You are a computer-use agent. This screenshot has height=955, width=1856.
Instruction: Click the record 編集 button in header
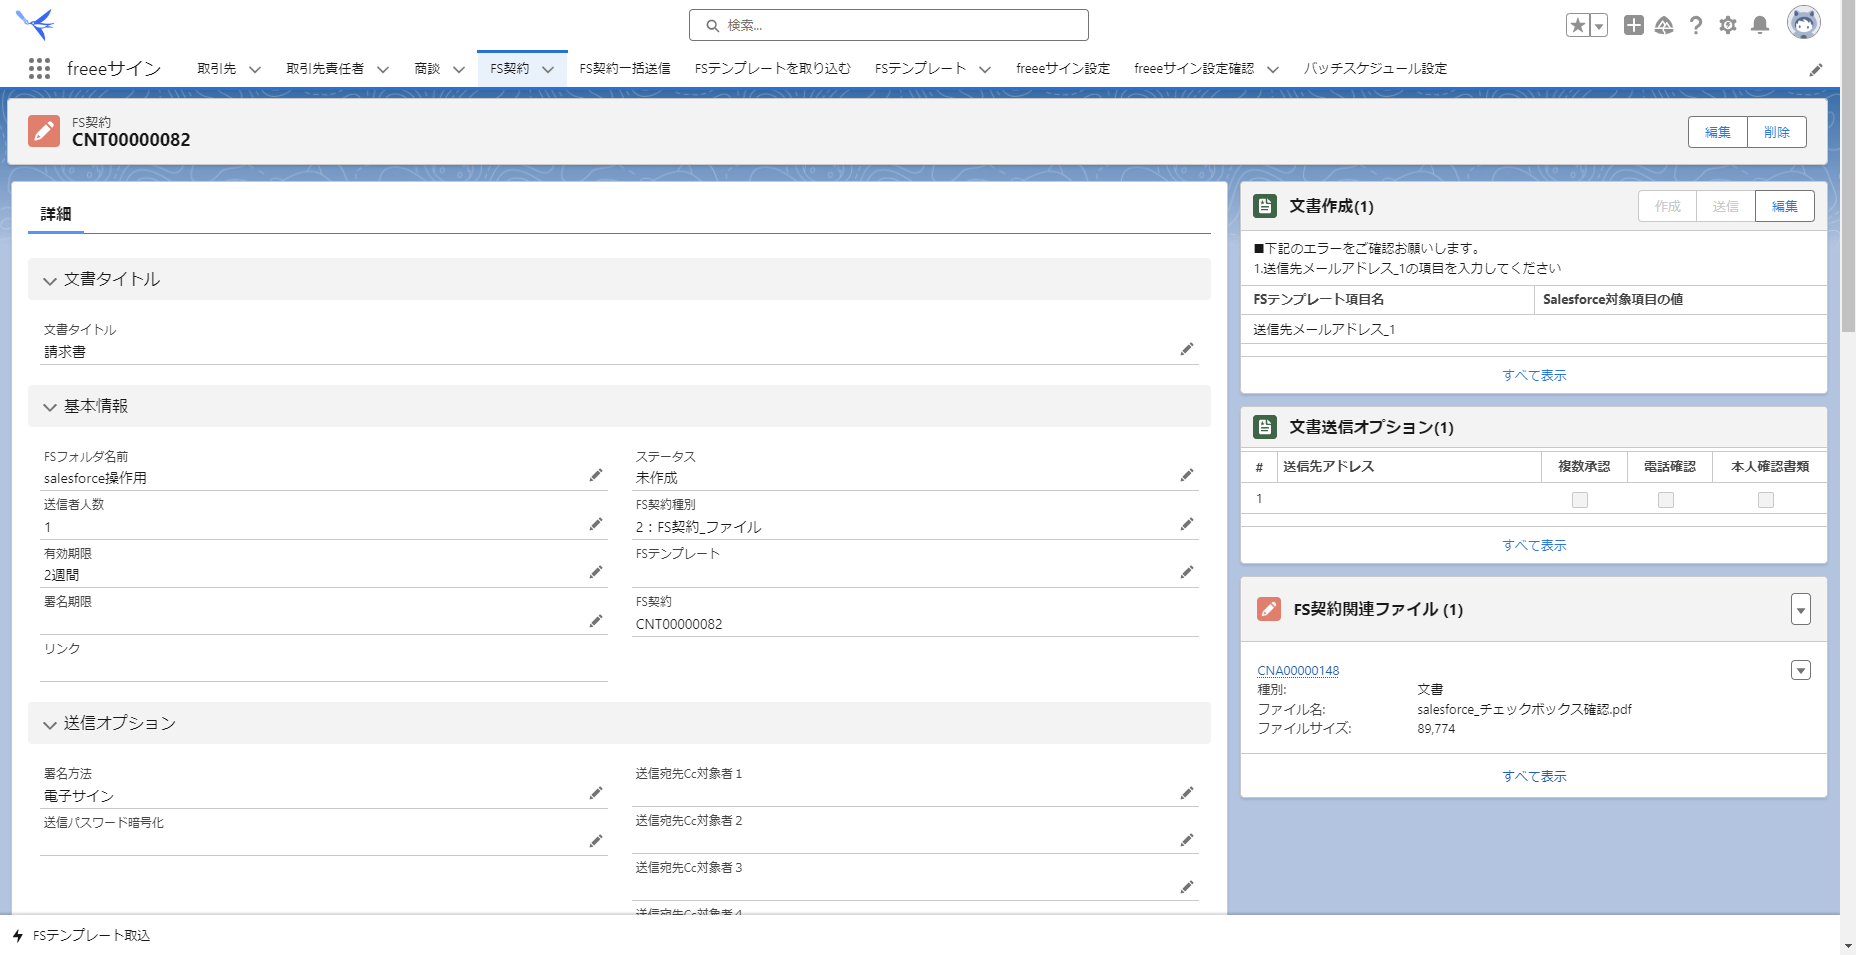click(1718, 132)
